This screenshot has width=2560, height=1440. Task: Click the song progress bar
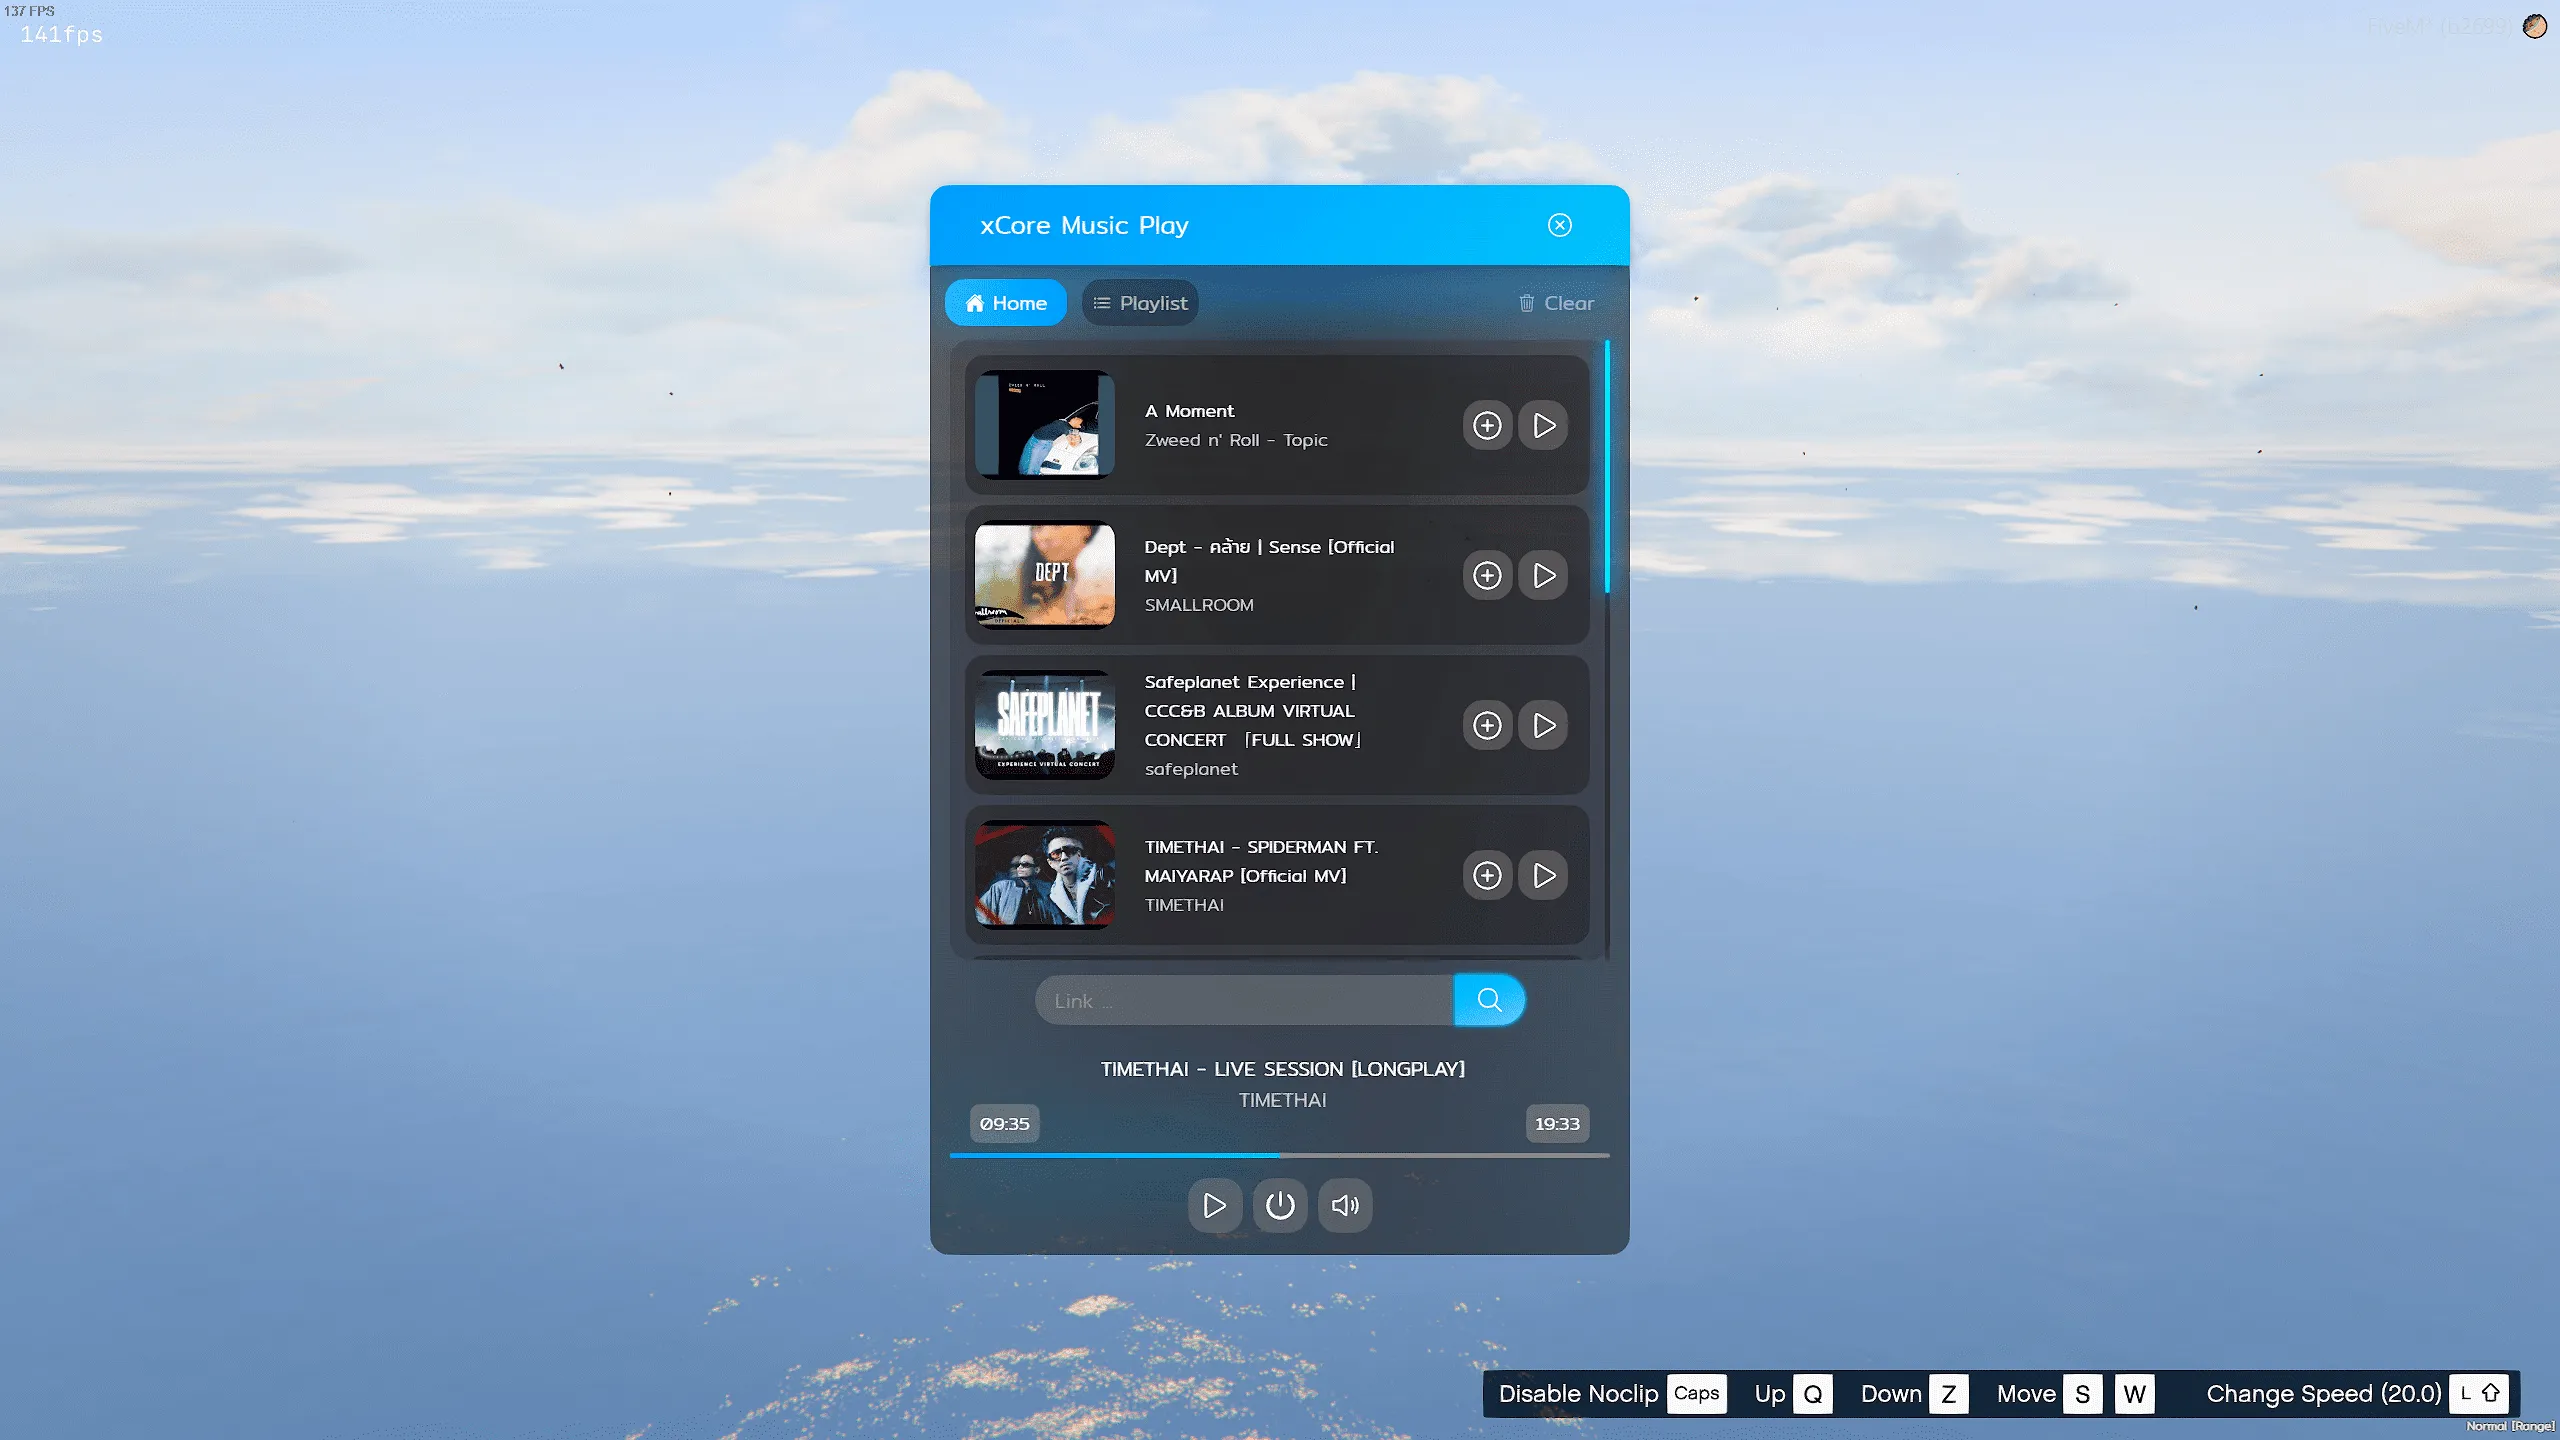coord(1279,1155)
